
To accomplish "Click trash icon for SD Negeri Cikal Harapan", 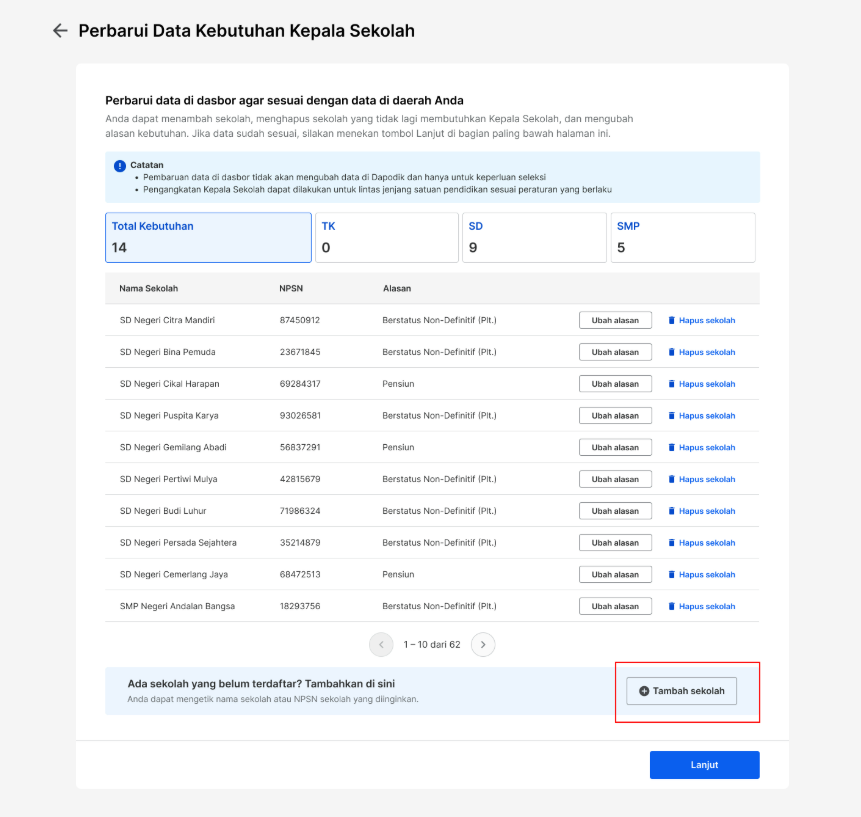I will click(671, 384).
